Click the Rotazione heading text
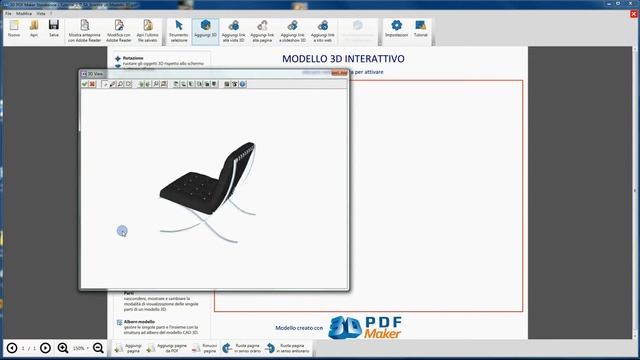 point(133,58)
